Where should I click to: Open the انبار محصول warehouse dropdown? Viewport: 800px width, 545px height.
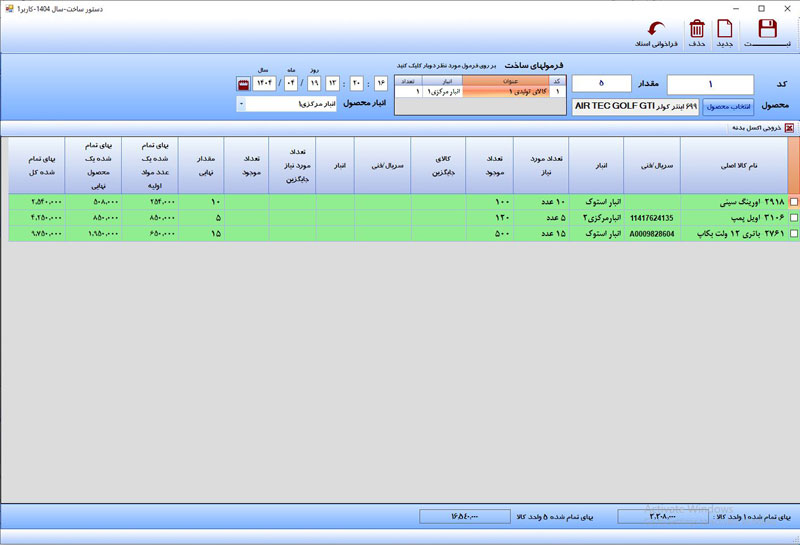[x=242, y=104]
